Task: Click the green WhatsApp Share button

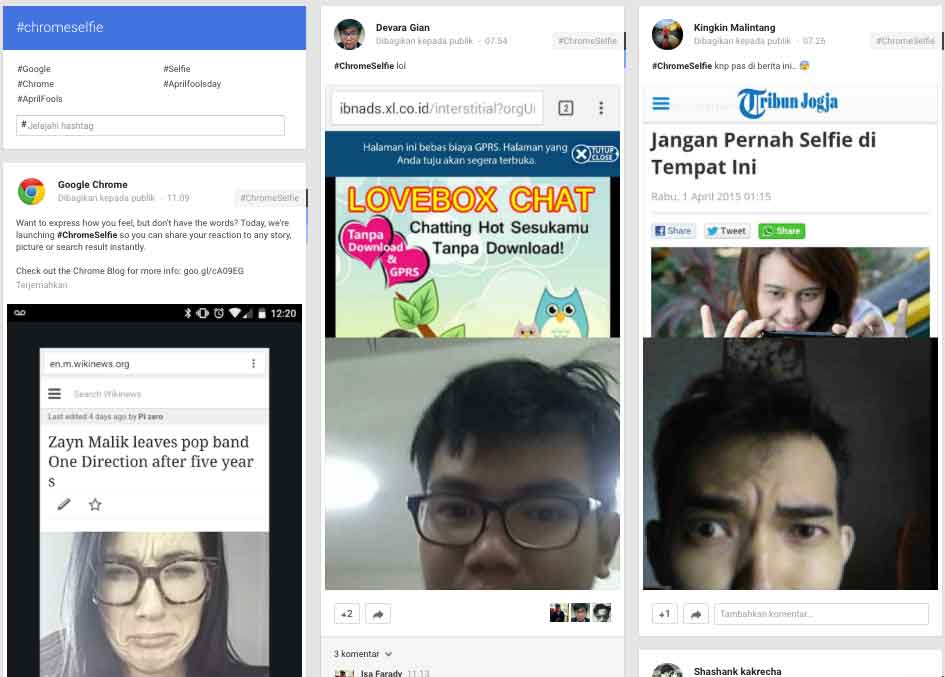Action: (x=781, y=231)
